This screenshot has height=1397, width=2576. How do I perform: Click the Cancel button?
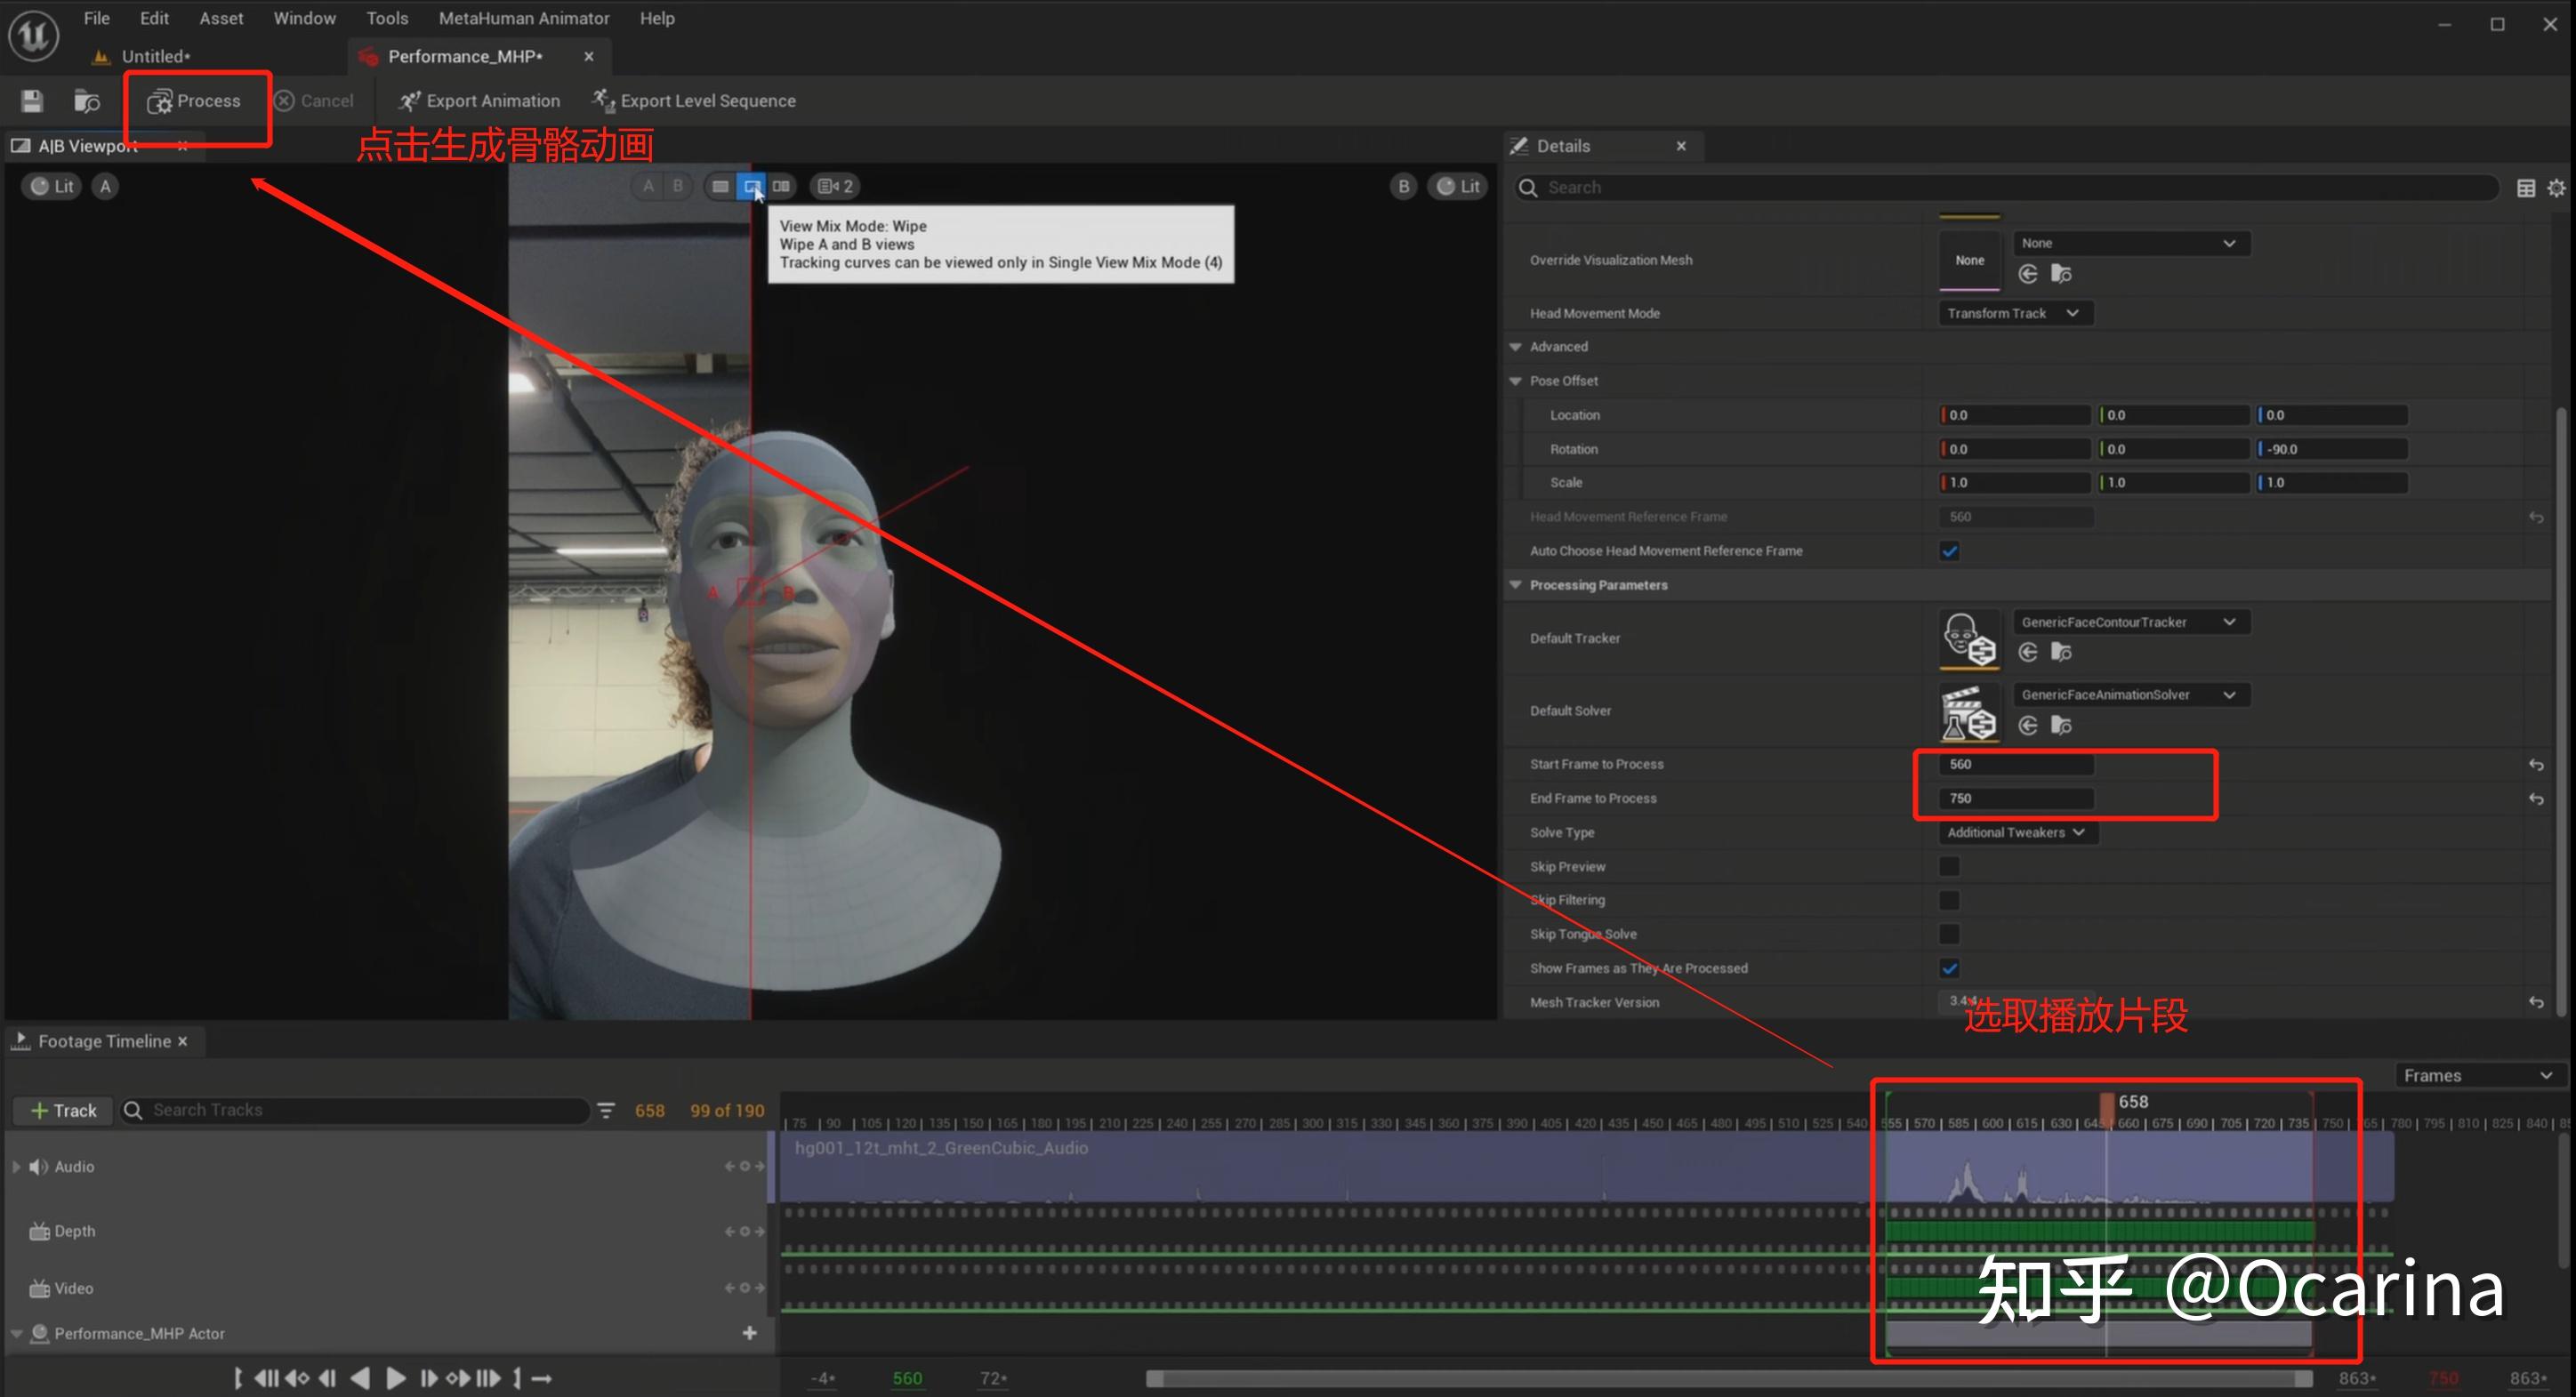[x=316, y=100]
